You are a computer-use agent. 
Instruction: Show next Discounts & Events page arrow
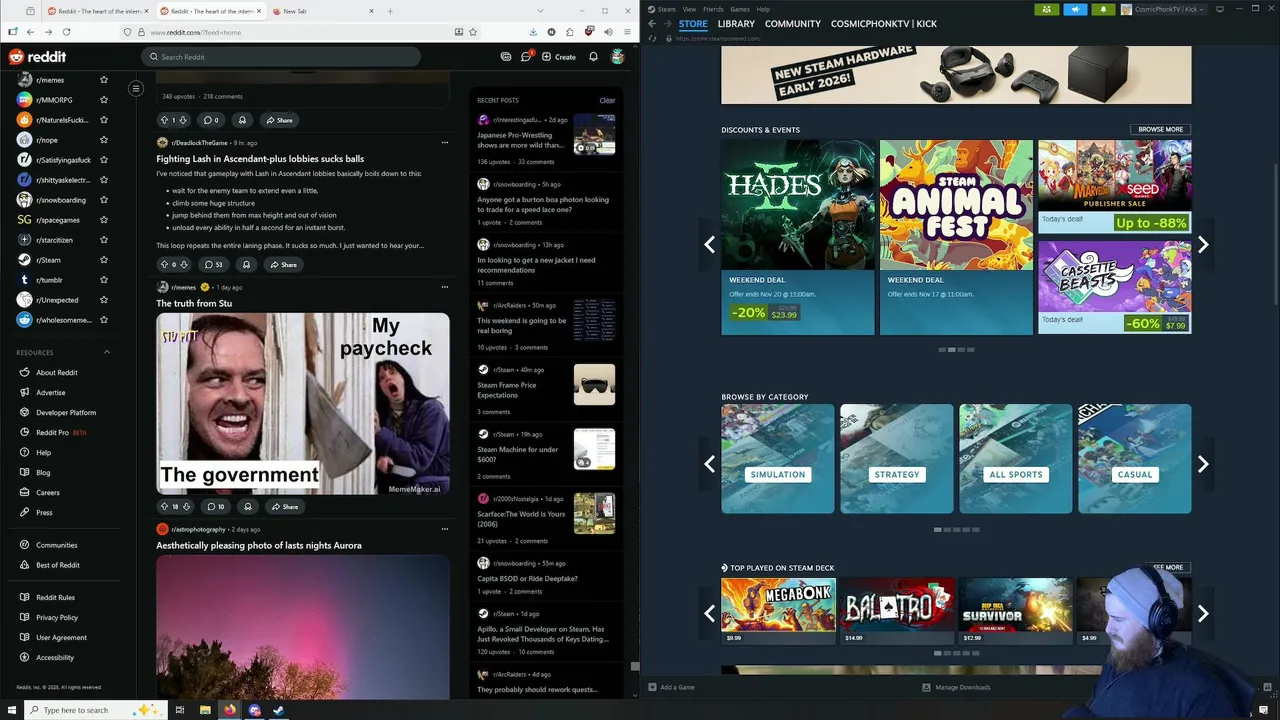click(1203, 244)
